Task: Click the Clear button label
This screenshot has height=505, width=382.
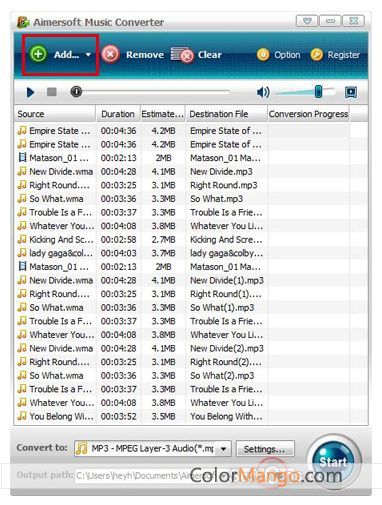Action: (210, 55)
